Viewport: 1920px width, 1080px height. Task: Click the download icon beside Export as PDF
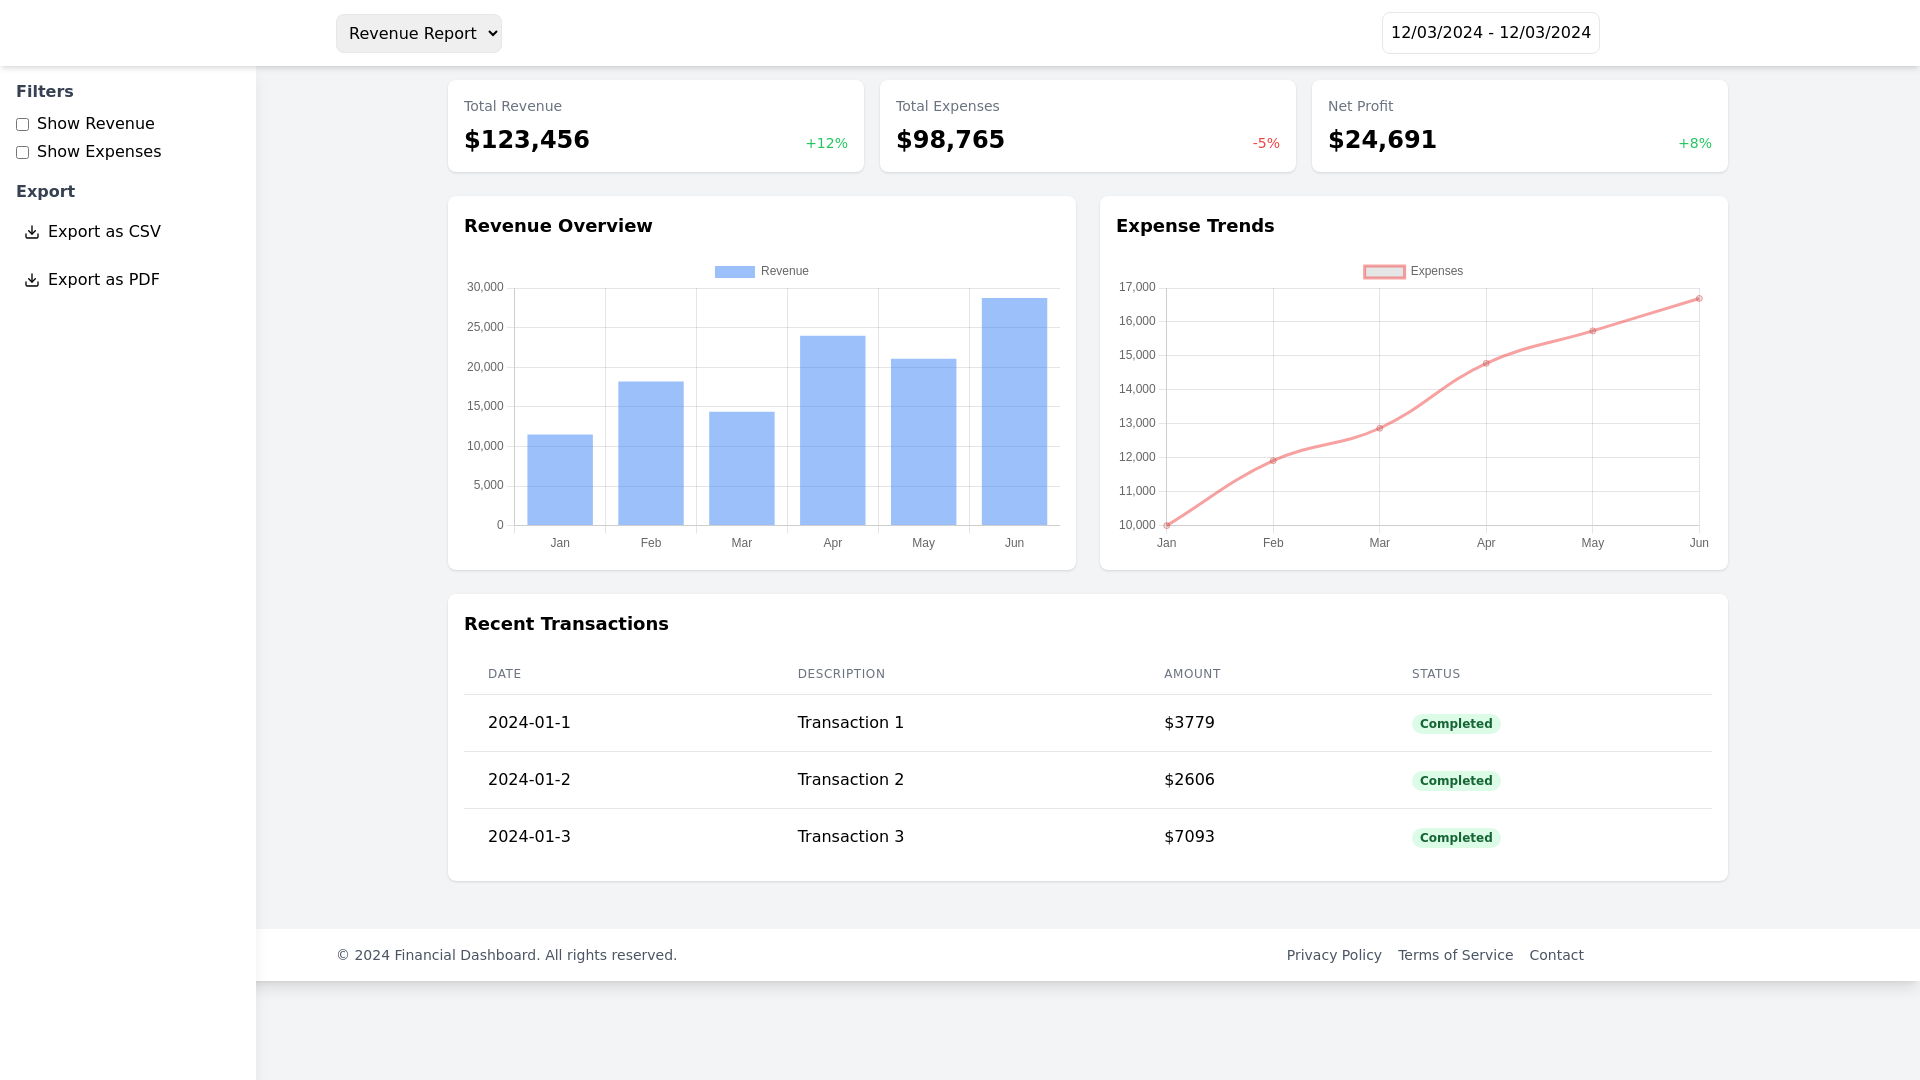[x=32, y=280]
